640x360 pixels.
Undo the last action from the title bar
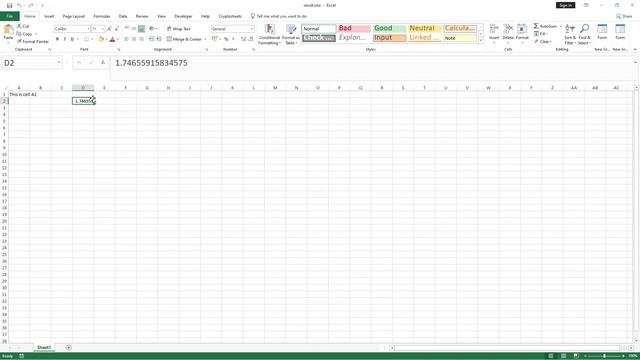coord(19,5)
